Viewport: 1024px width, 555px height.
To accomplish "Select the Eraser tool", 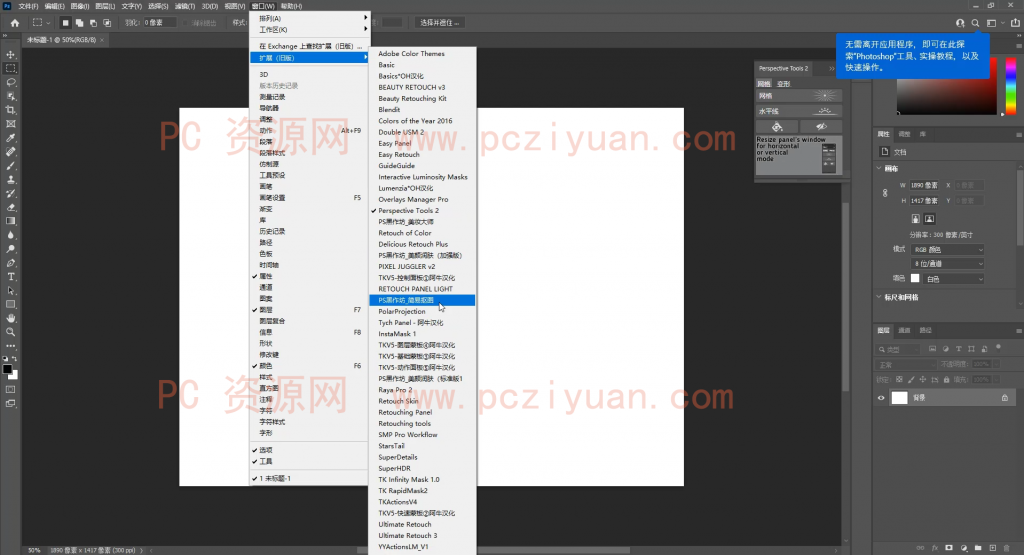I will click(x=11, y=208).
